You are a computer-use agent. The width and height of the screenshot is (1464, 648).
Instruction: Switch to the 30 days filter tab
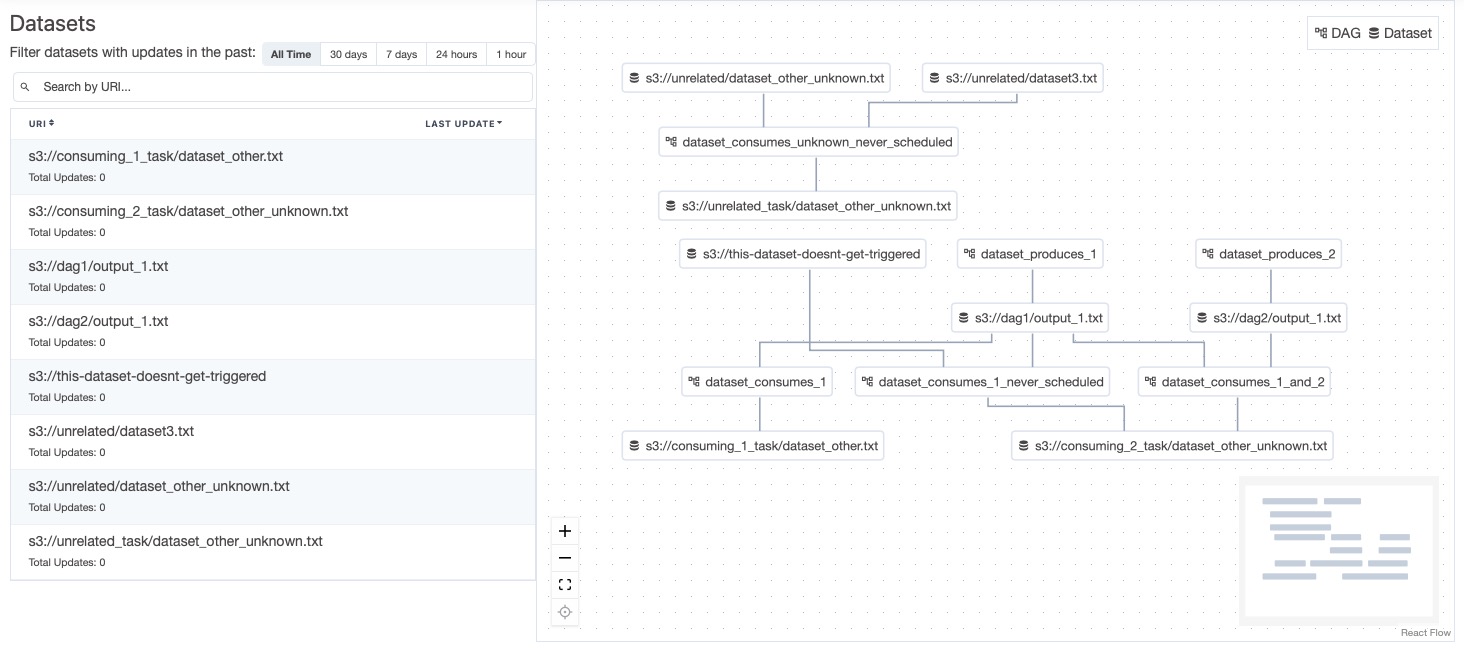[348, 54]
